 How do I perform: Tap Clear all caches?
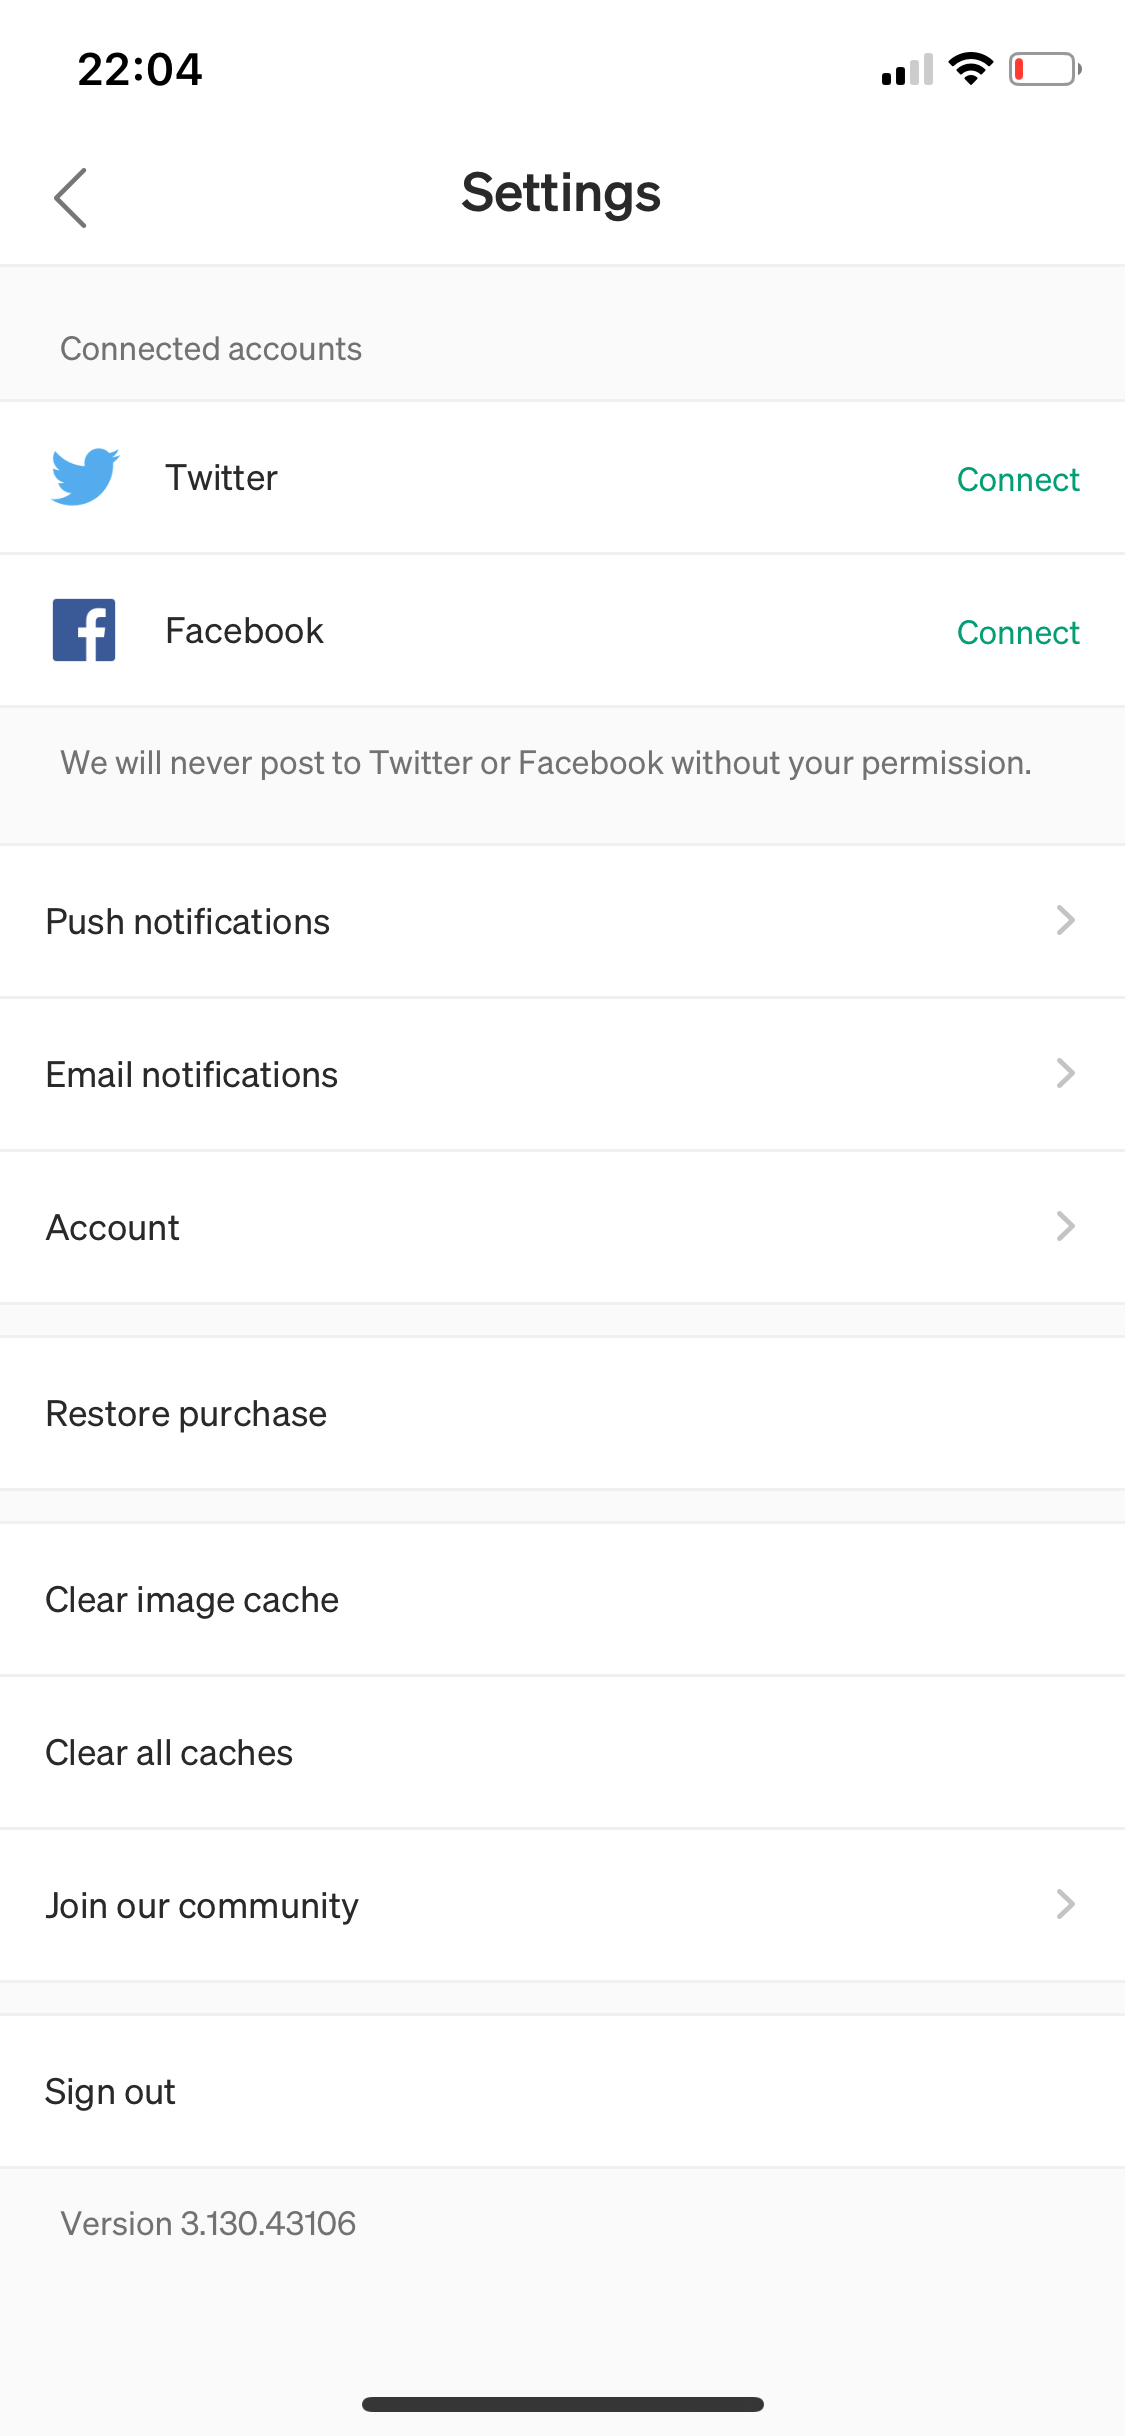[169, 1753]
